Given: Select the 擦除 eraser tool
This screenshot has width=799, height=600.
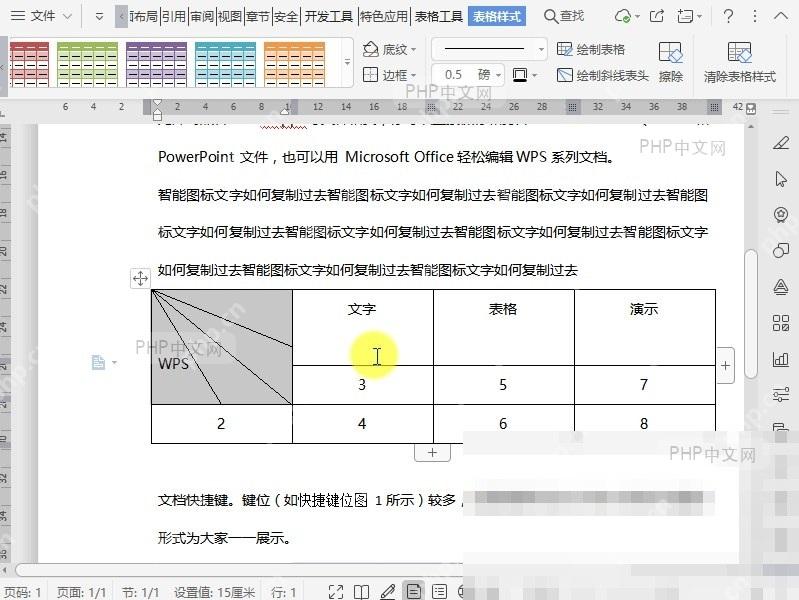Looking at the screenshot, I should click(x=670, y=62).
